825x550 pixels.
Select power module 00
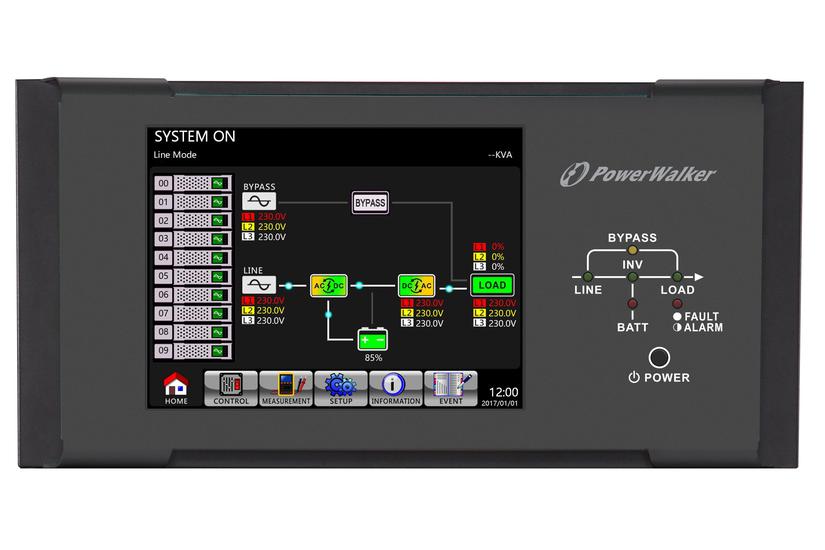(x=193, y=183)
